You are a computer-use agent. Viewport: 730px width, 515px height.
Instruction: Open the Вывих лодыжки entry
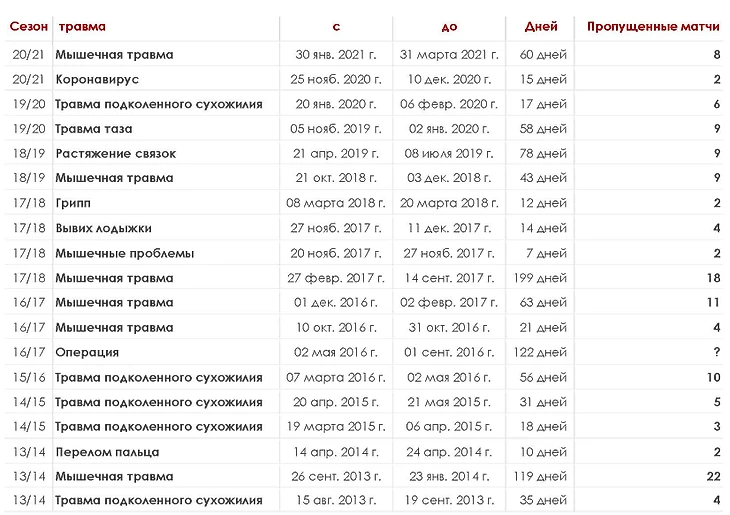tap(103, 228)
